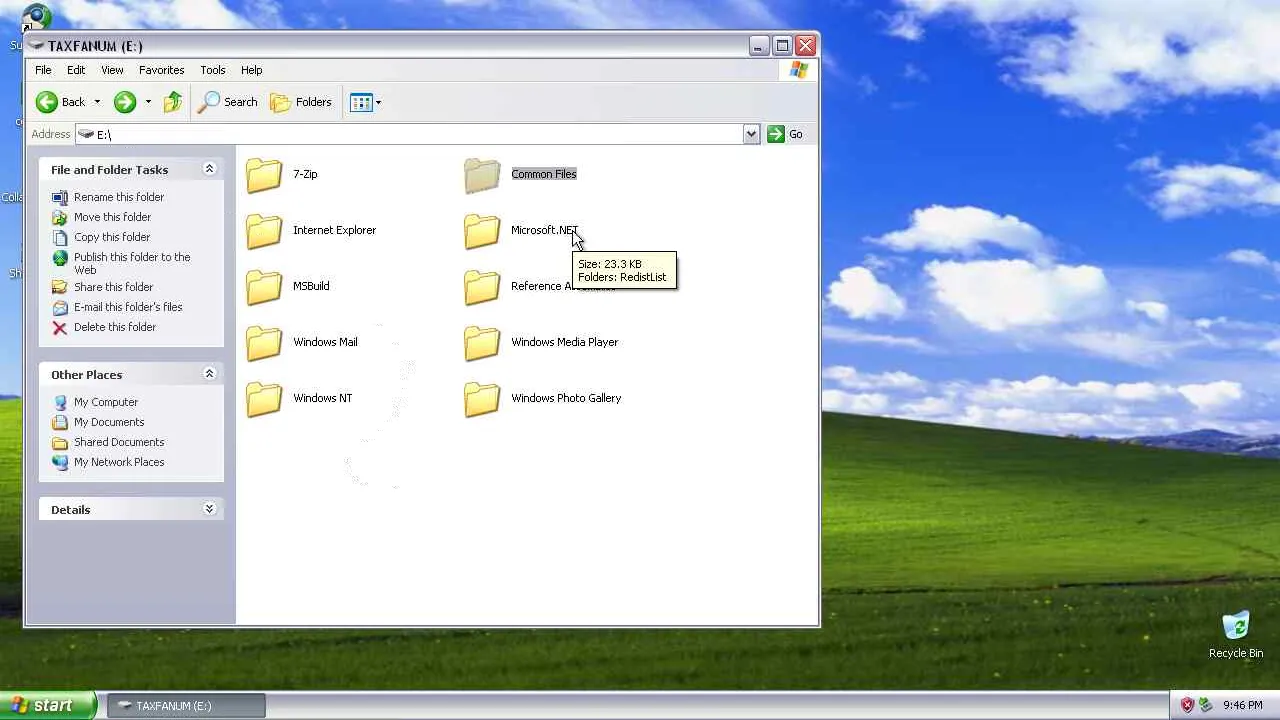
Task: Open the Windows Start menu
Action: pyautogui.click(x=48, y=705)
